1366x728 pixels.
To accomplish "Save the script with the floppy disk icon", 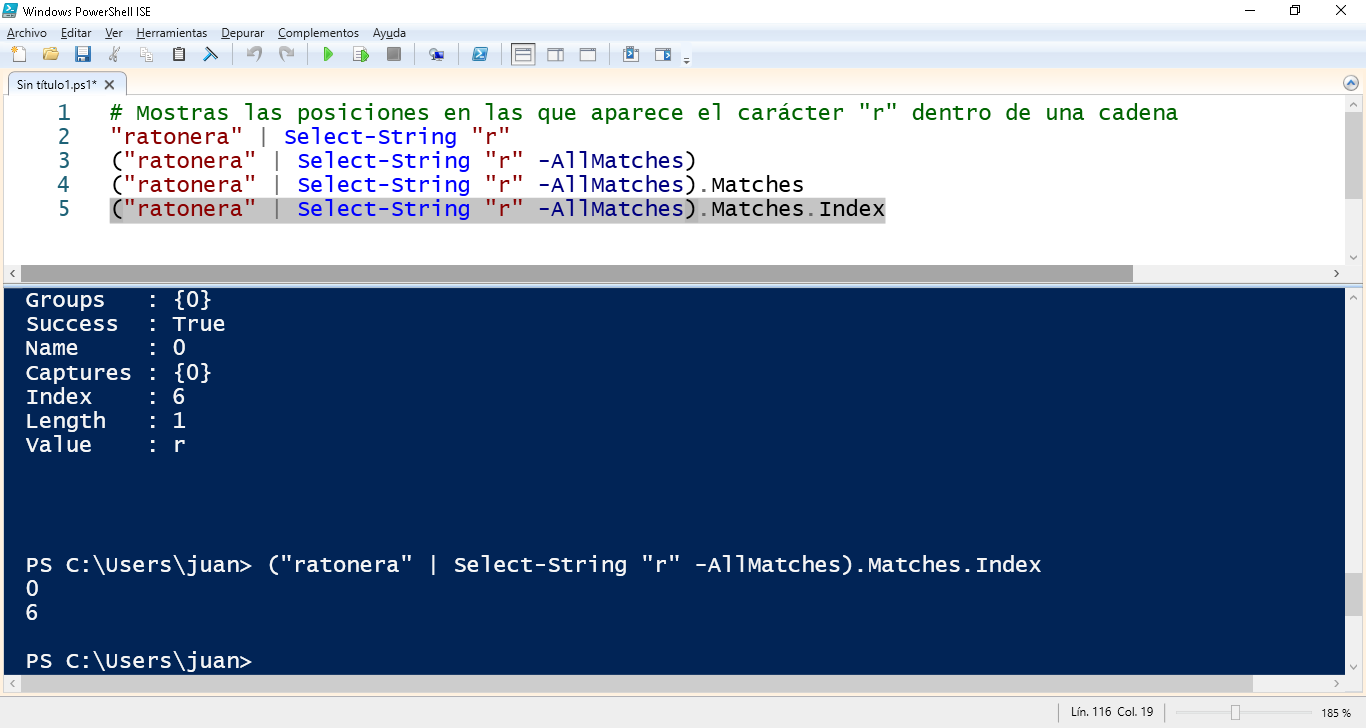I will pyautogui.click(x=82, y=54).
